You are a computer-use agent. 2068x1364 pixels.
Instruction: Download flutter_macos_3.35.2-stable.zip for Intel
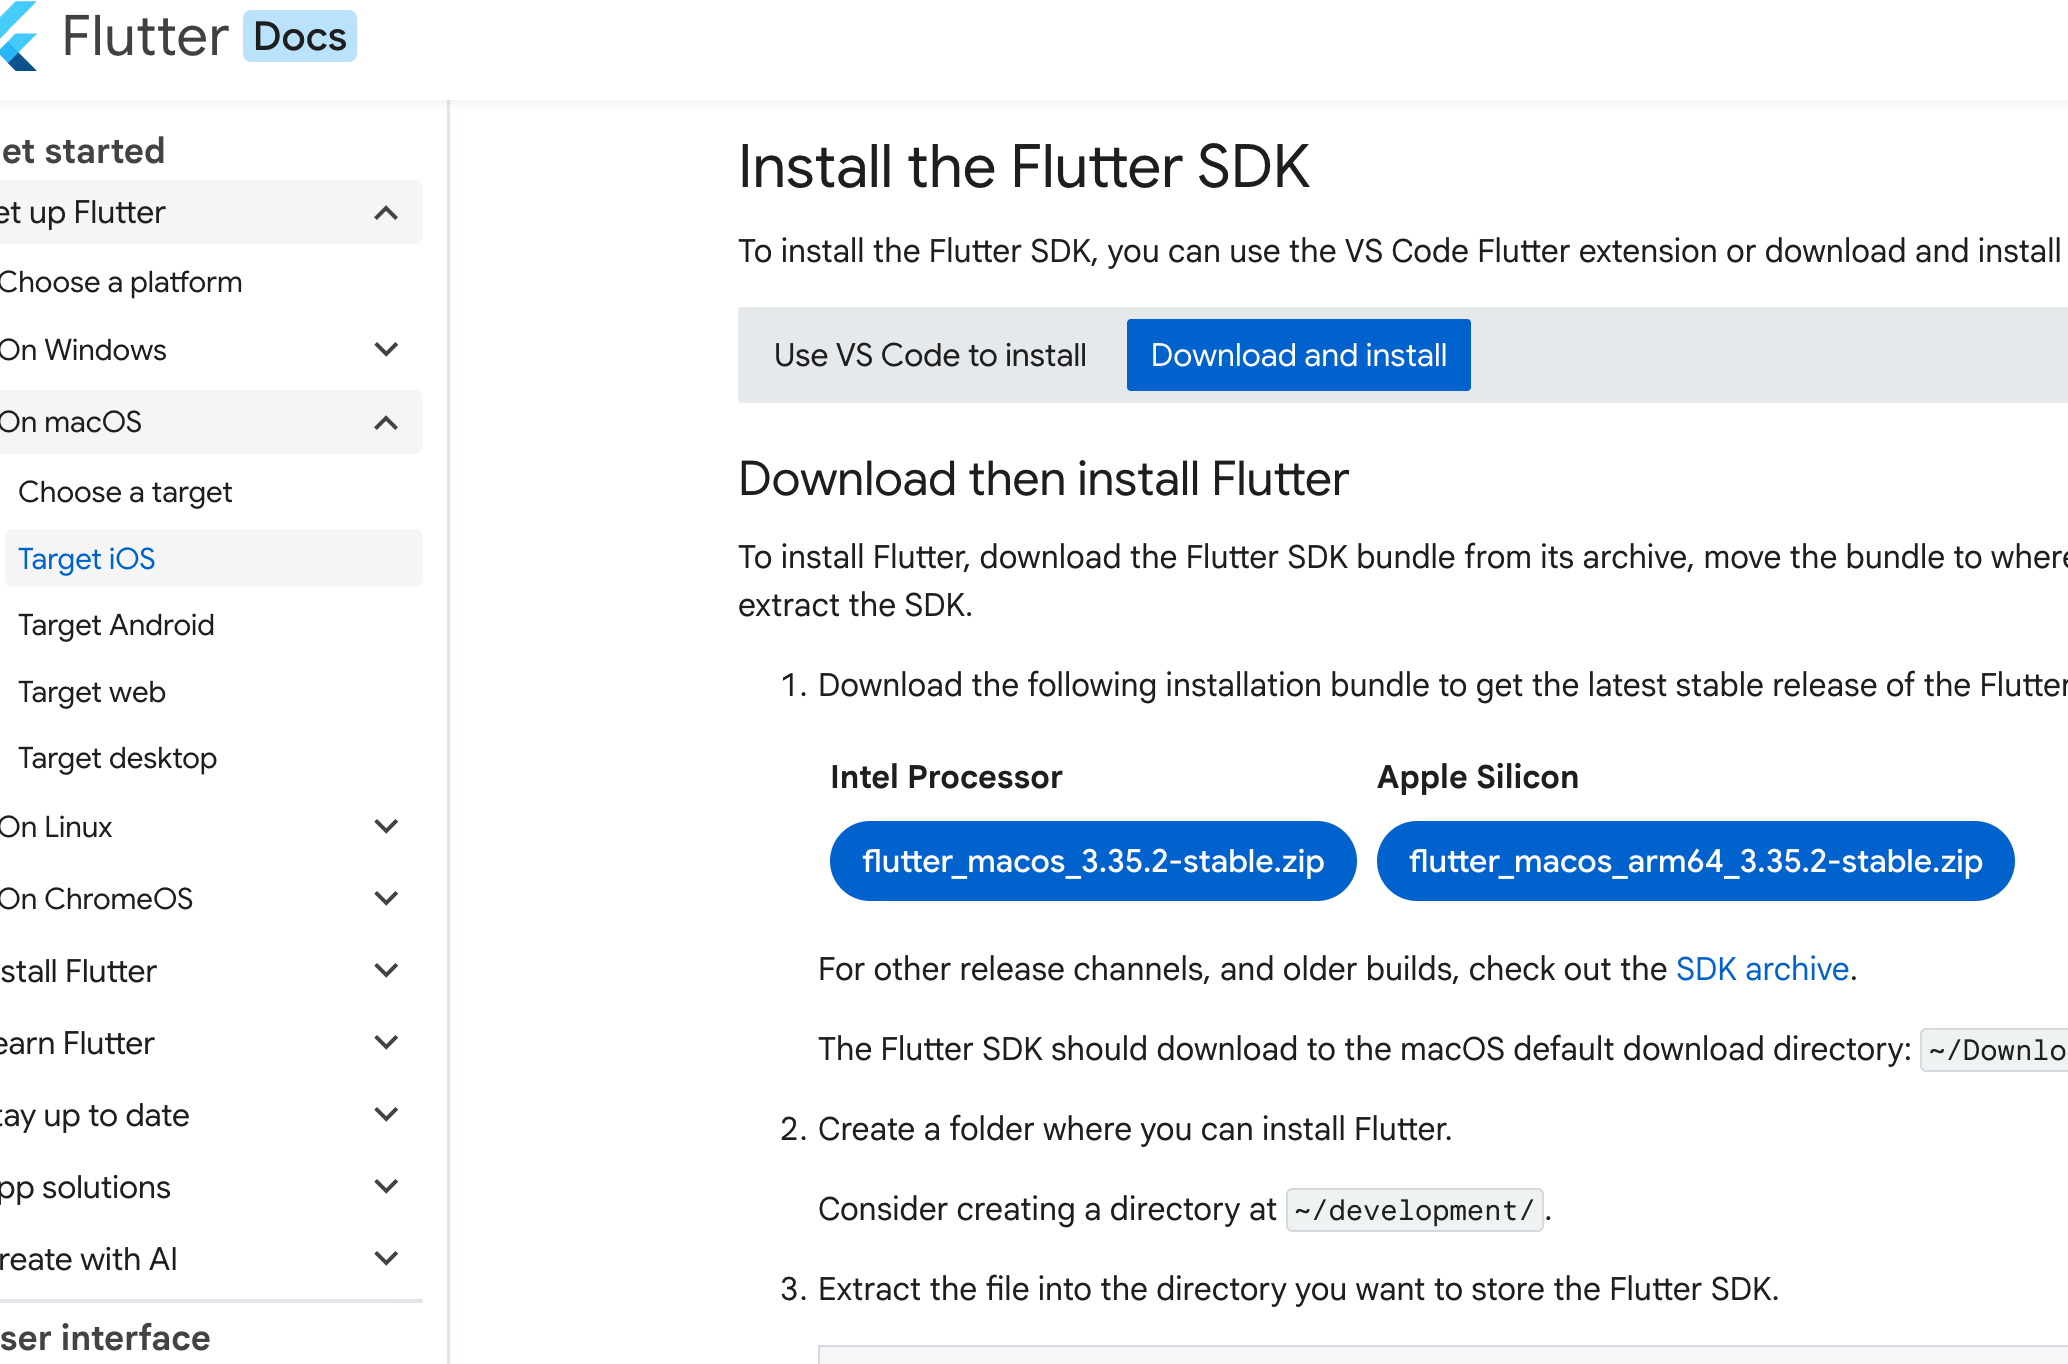1092,861
